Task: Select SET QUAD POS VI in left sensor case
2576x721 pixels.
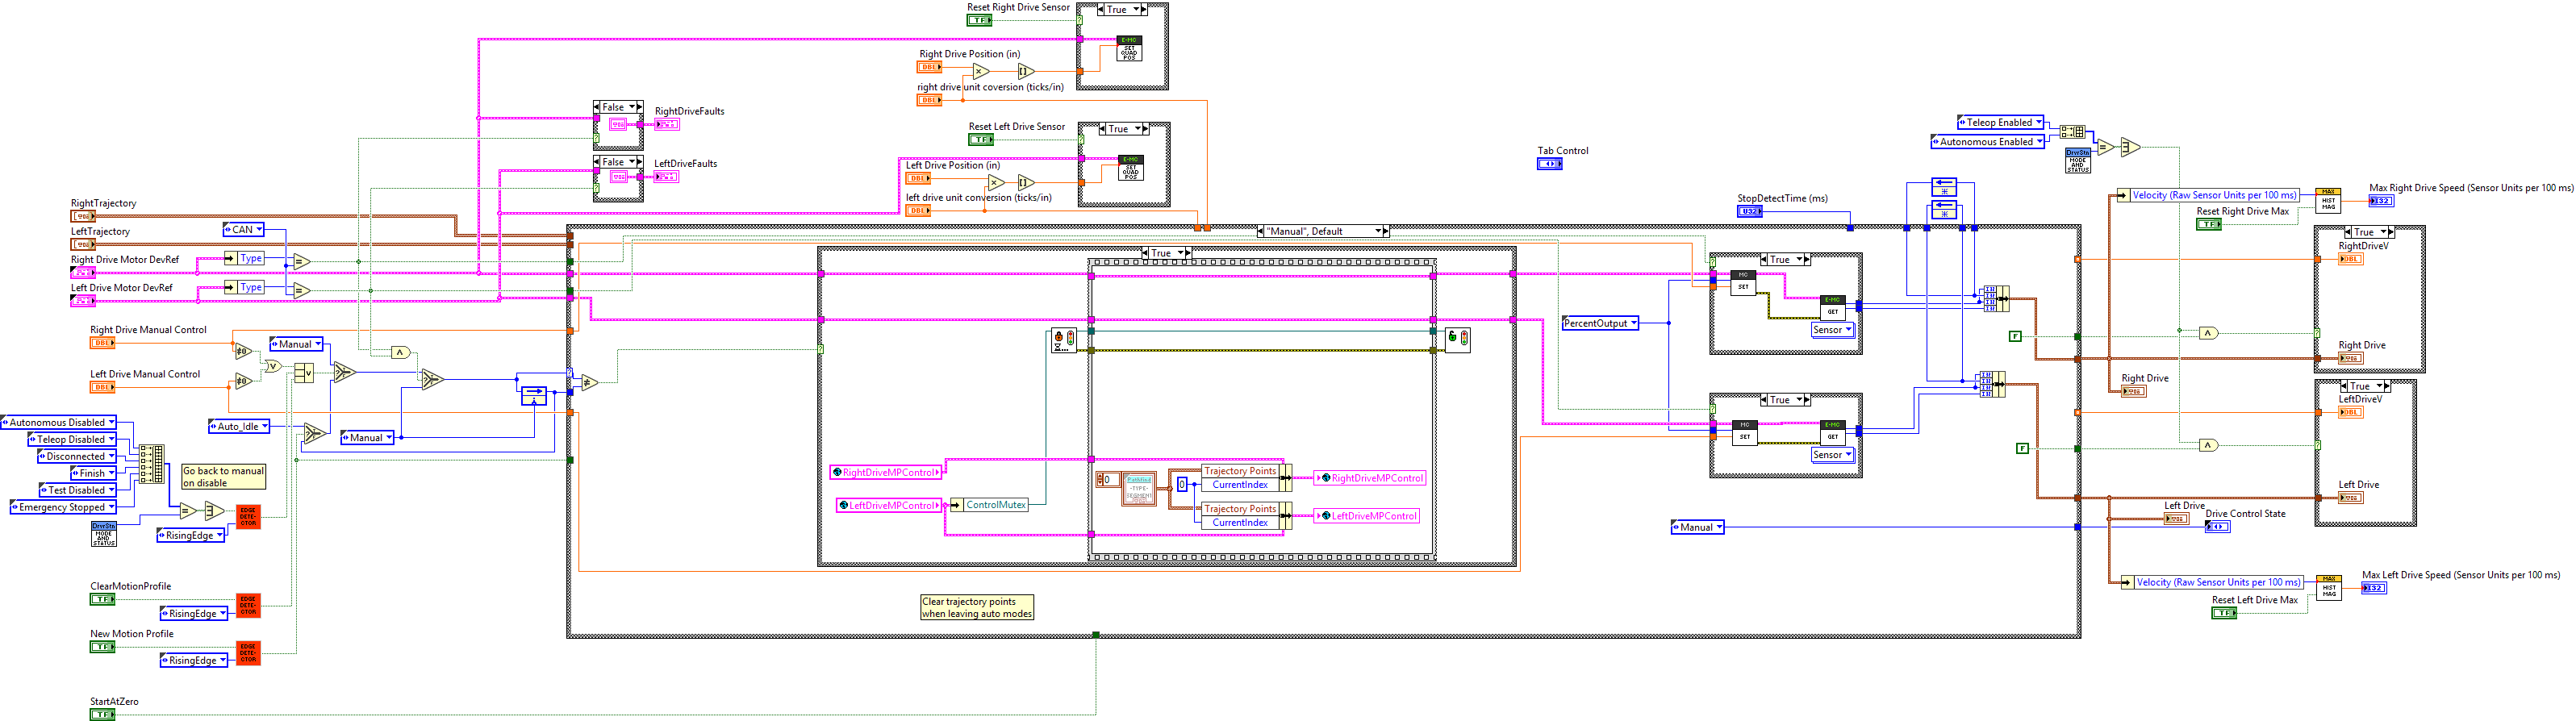Action: click(x=1130, y=168)
